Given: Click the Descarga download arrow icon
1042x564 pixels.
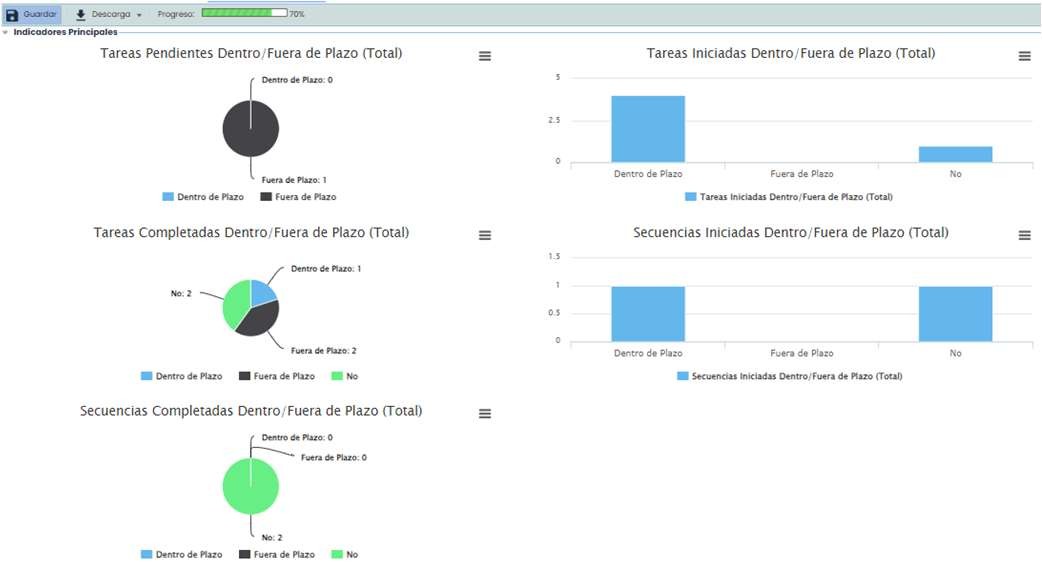Looking at the screenshot, I should click(81, 15).
